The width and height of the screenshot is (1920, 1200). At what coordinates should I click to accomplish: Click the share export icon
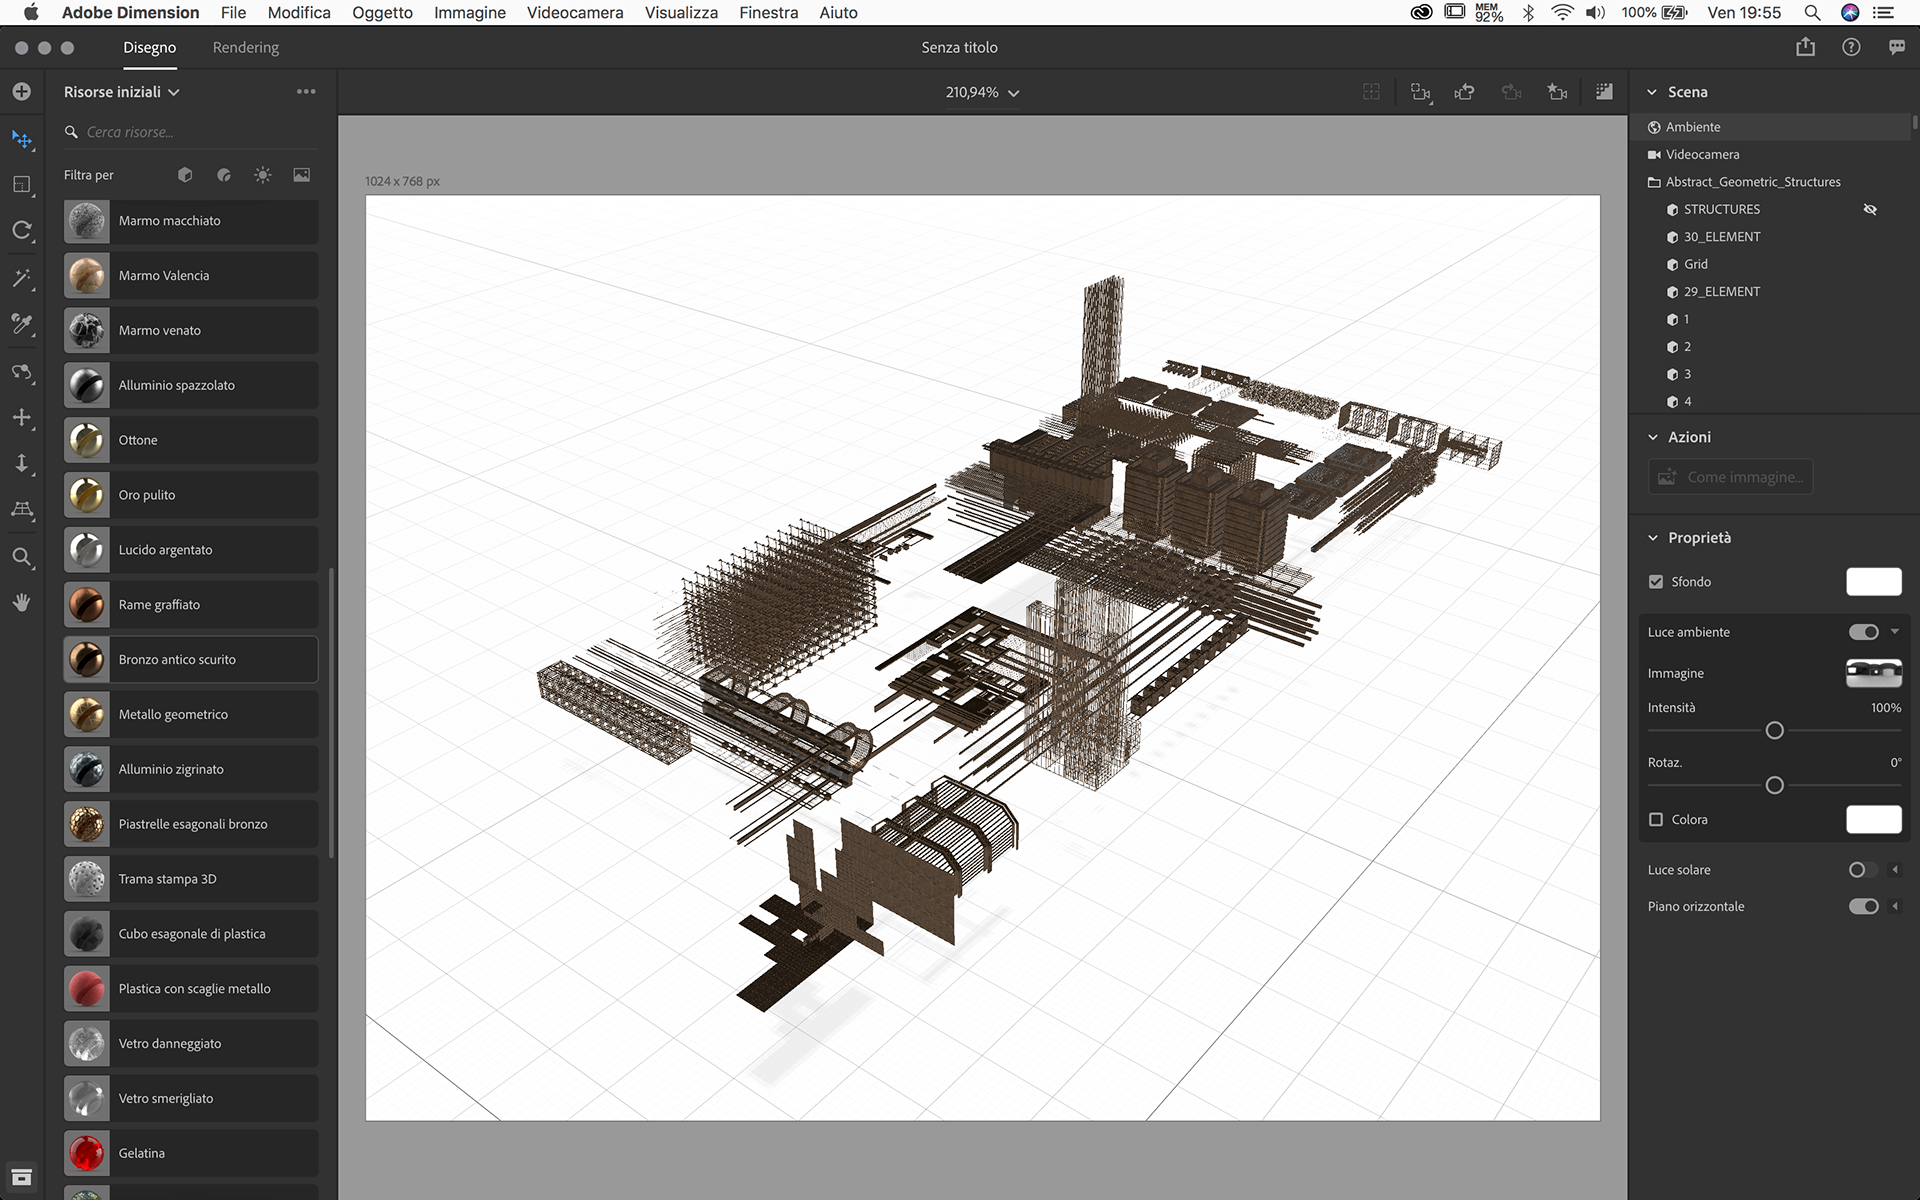[x=1805, y=47]
